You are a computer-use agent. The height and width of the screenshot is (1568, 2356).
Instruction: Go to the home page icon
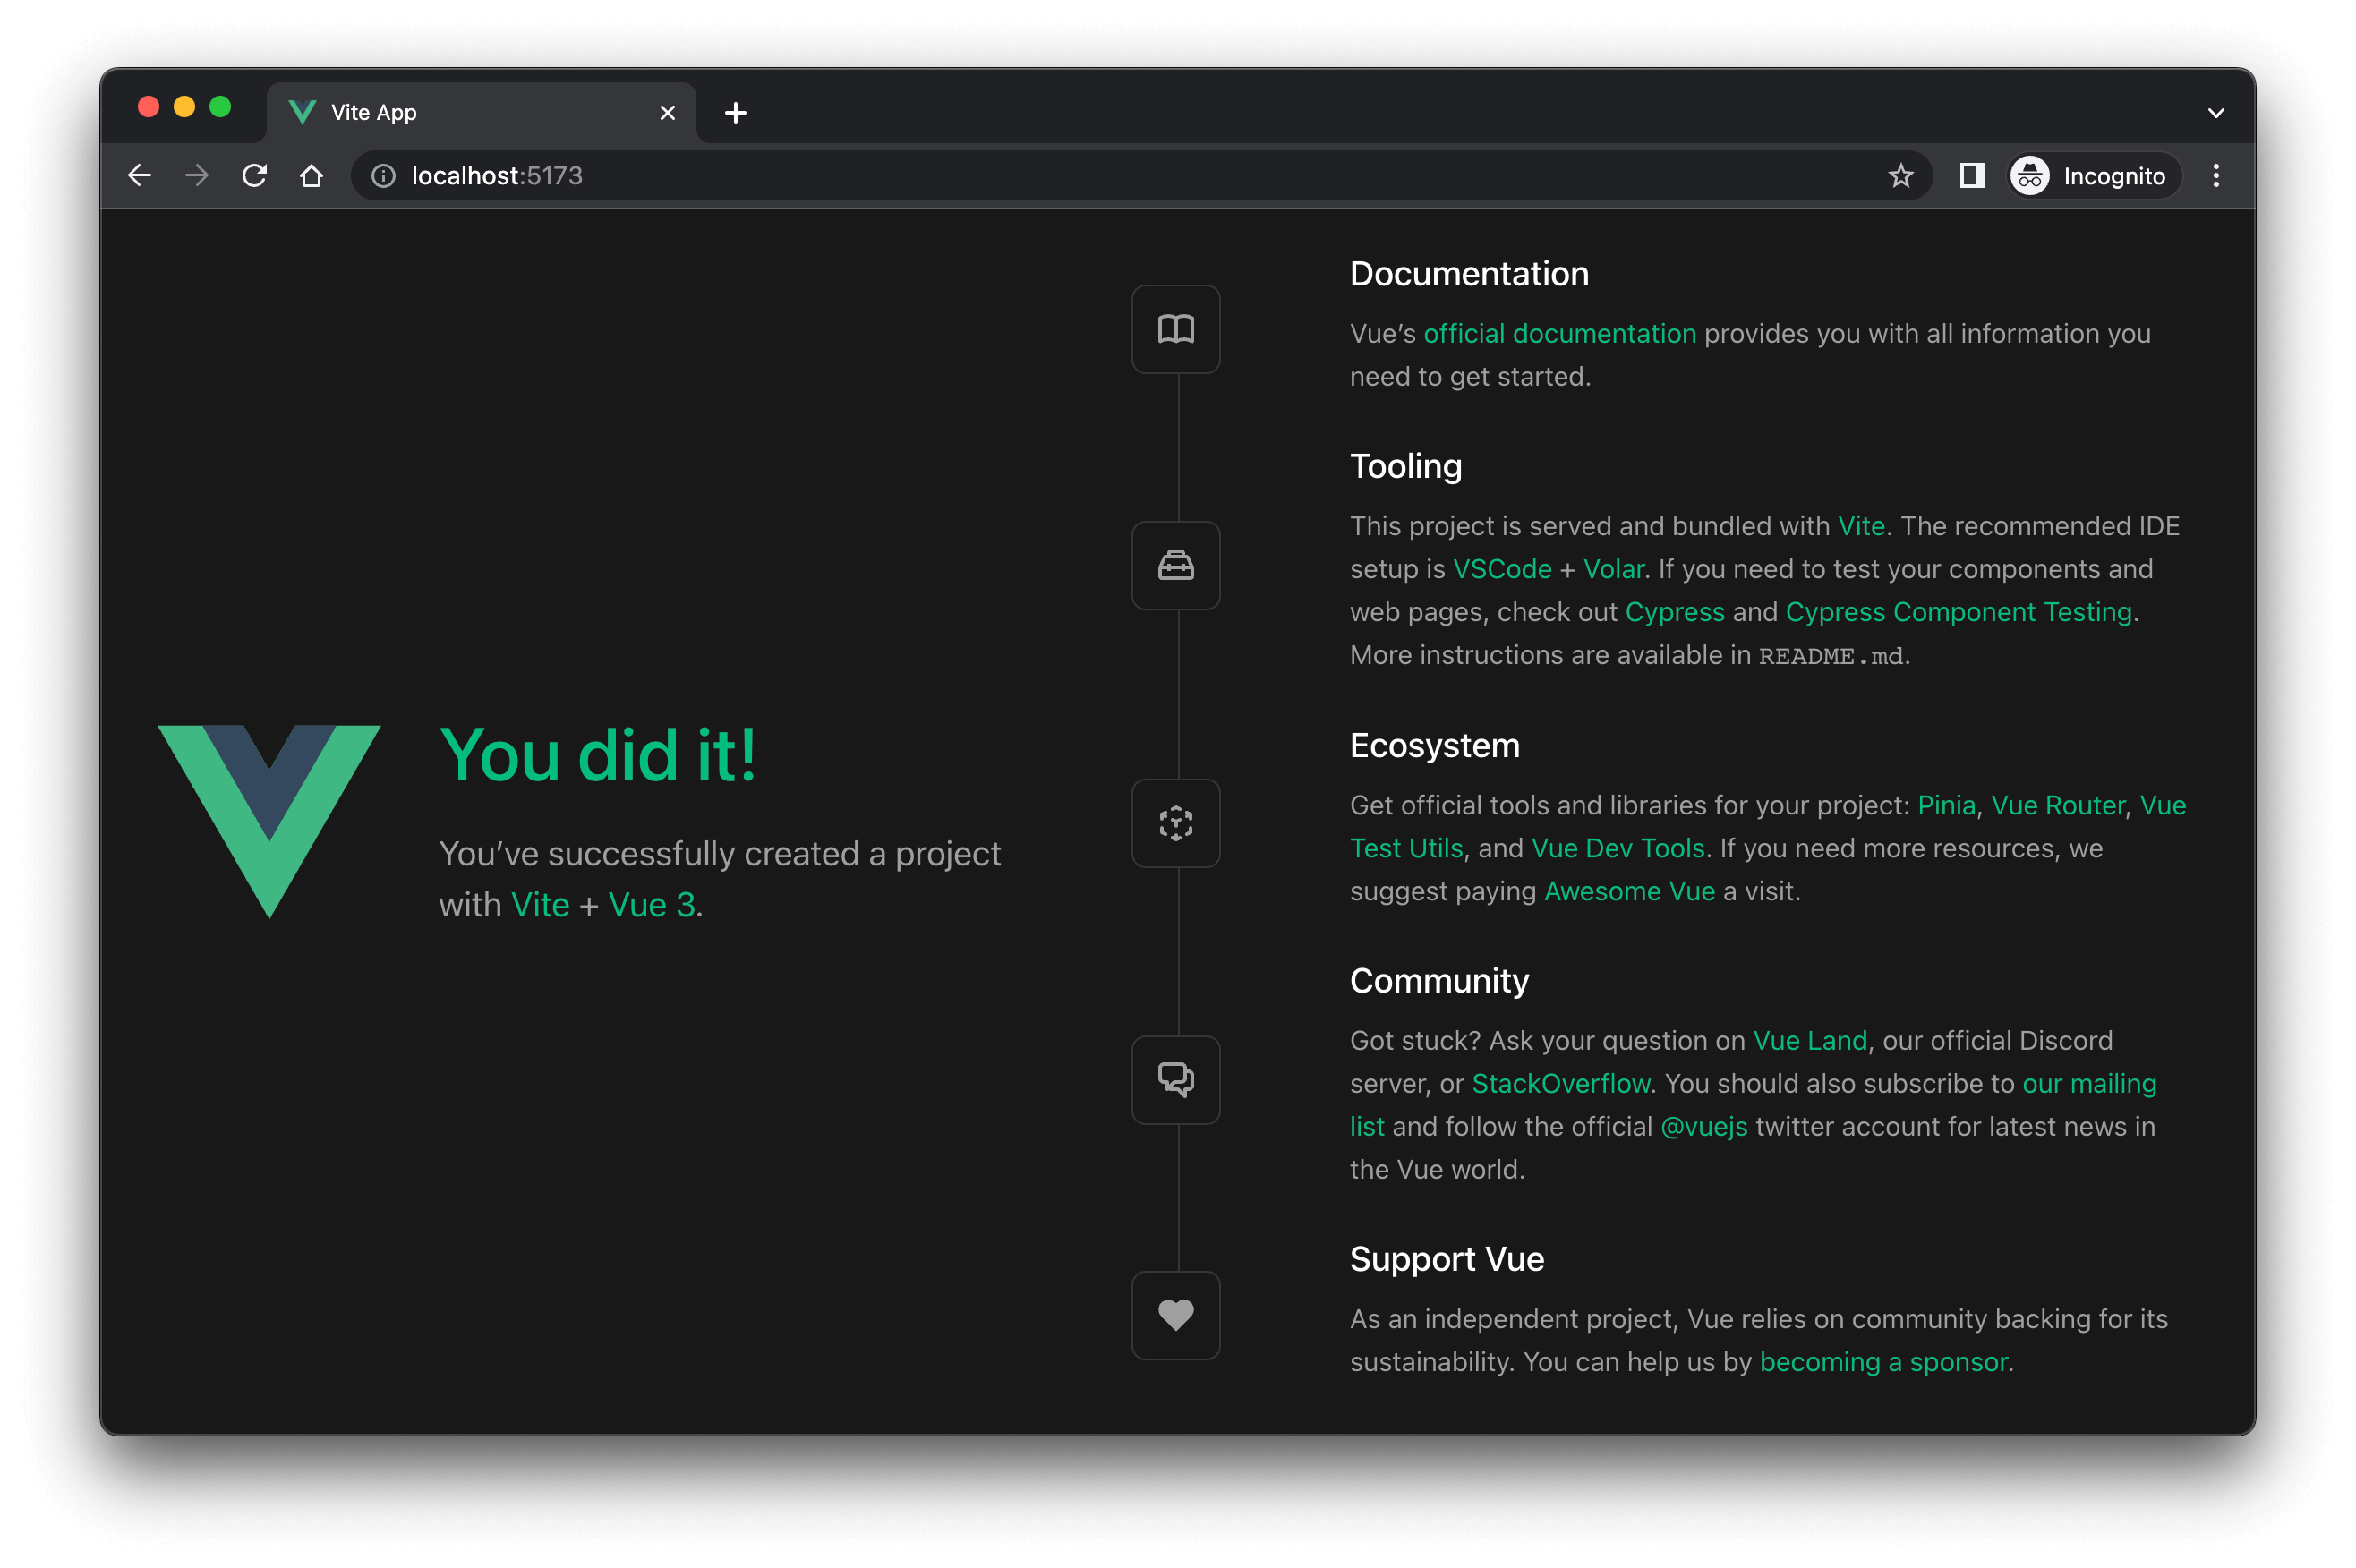tap(312, 176)
